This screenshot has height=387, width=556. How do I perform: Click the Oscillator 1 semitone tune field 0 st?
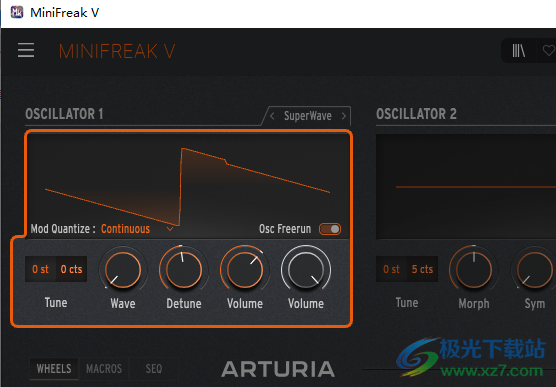pyautogui.click(x=40, y=269)
